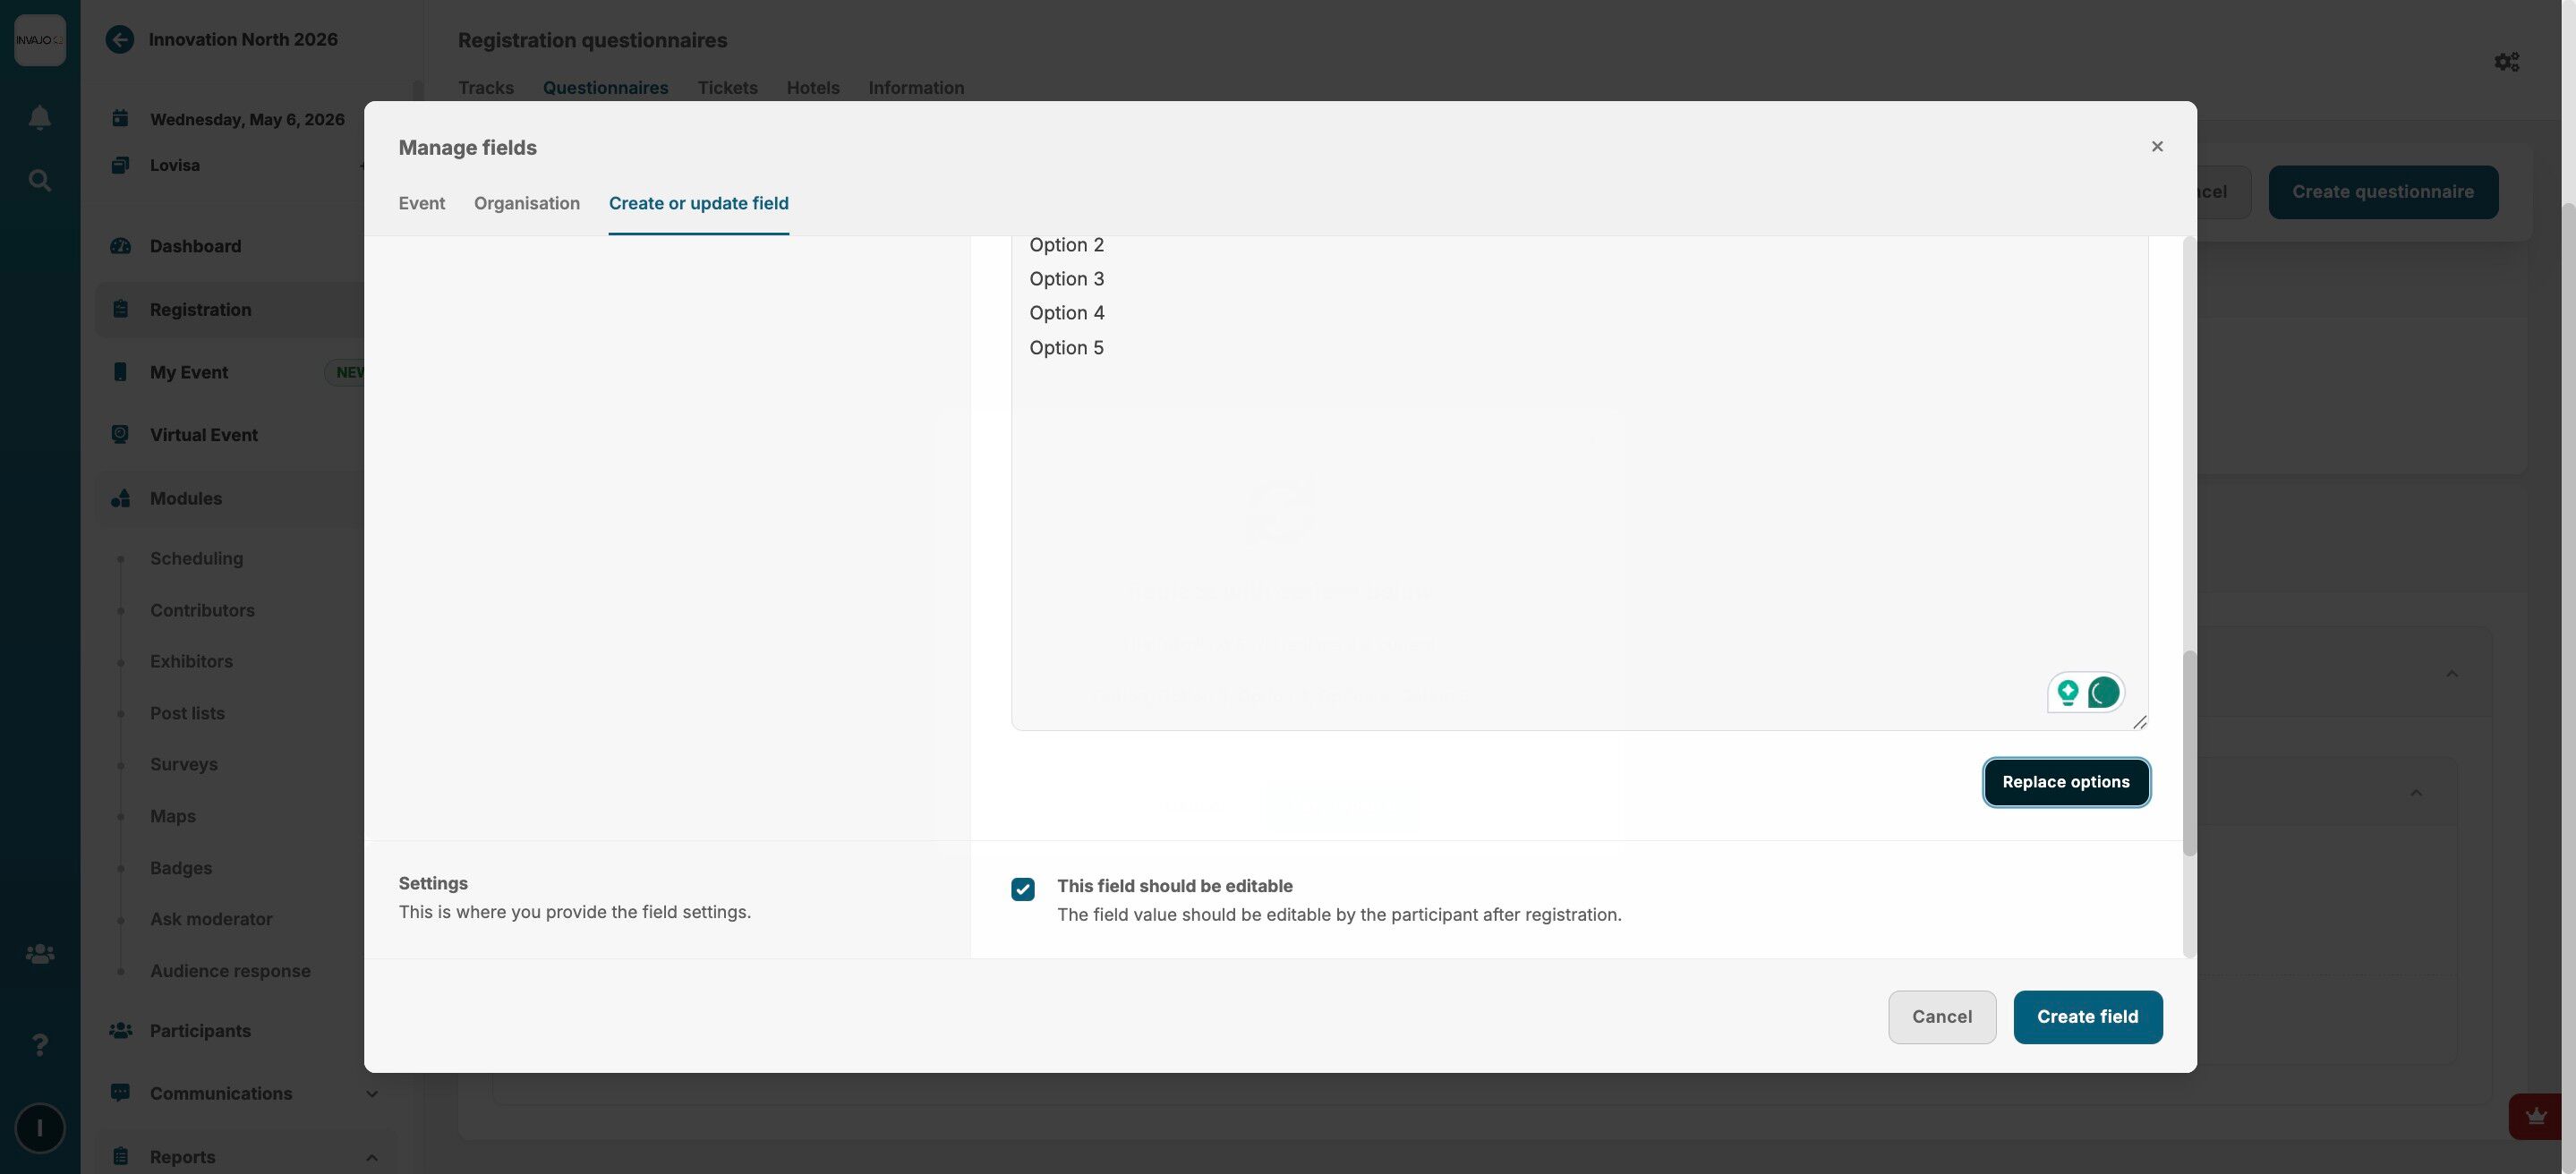Click the notification bell icon
Image resolution: width=2576 pixels, height=1174 pixels.
pyautogui.click(x=39, y=118)
